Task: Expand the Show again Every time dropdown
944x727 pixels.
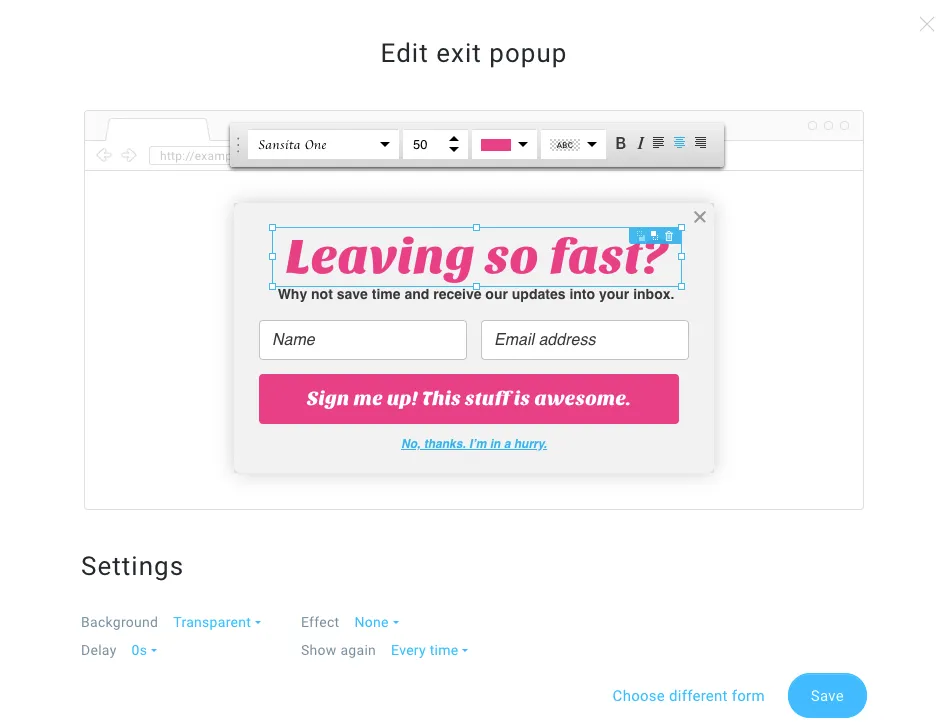Action: click(429, 651)
